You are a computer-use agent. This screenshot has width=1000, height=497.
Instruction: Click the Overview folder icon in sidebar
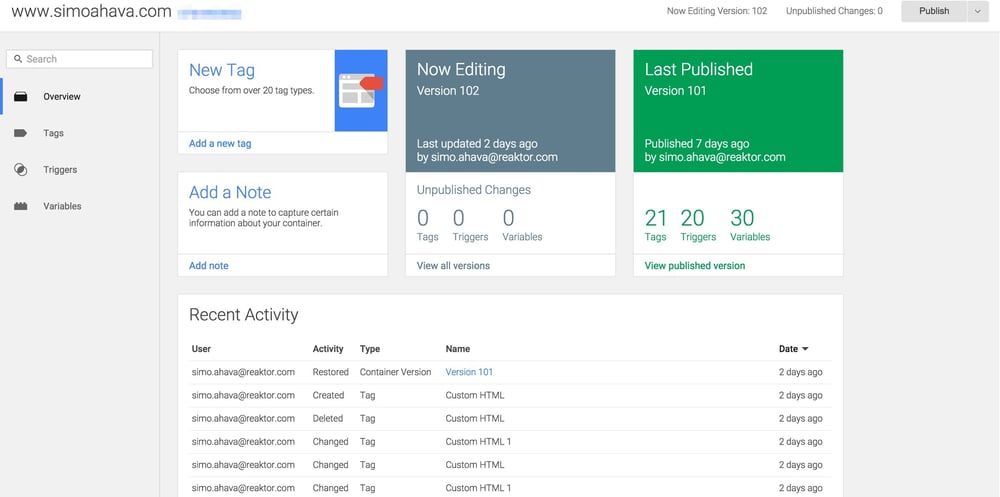pyautogui.click(x=20, y=97)
